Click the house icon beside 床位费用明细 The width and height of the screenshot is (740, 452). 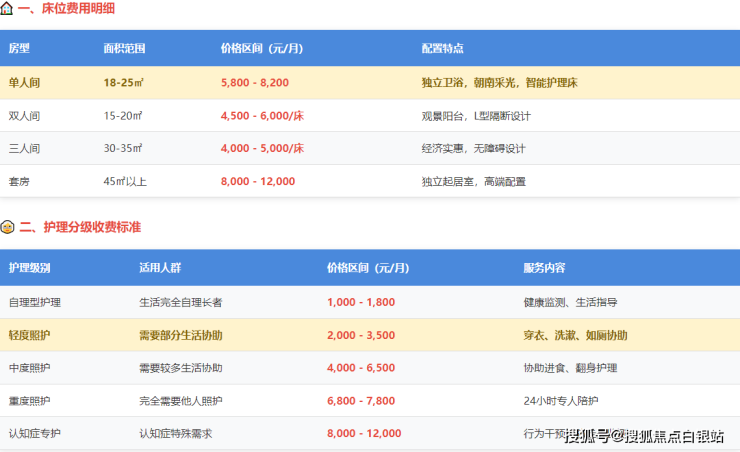click(7, 10)
